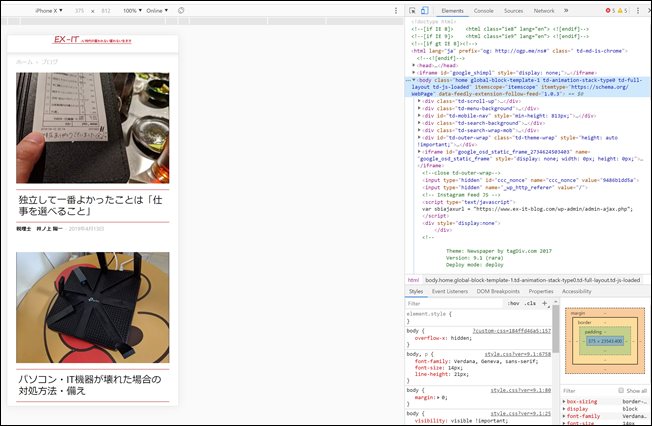This screenshot has height=426, width=652.
Task: Open style.css:80 source link
Action: click(x=521, y=390)
